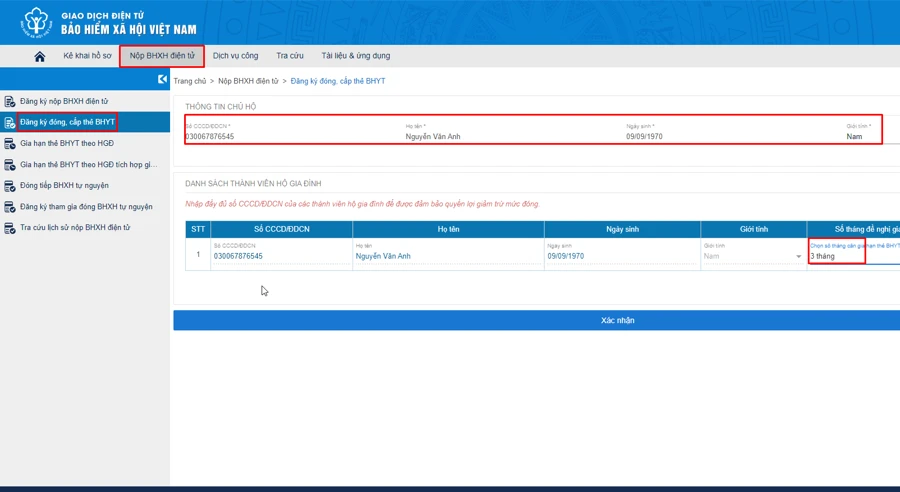The height and width of the screenshot is (492, 900).
Task: Click the home icon in navigation bar
Action: (x=40, y=57)
